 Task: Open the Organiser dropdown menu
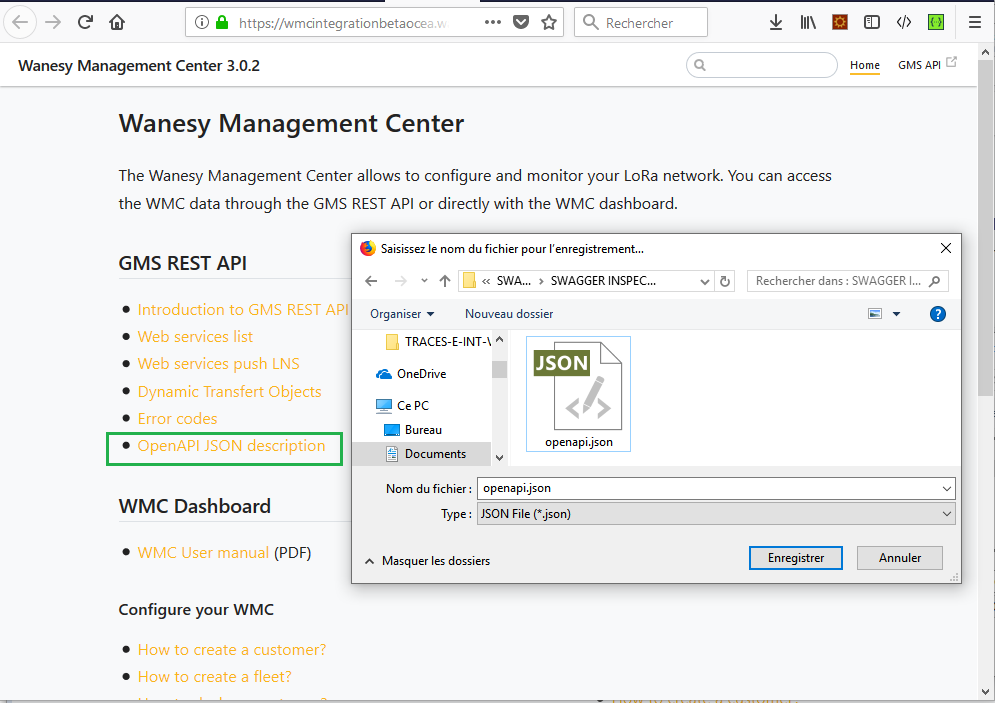[x=402, y=313]
